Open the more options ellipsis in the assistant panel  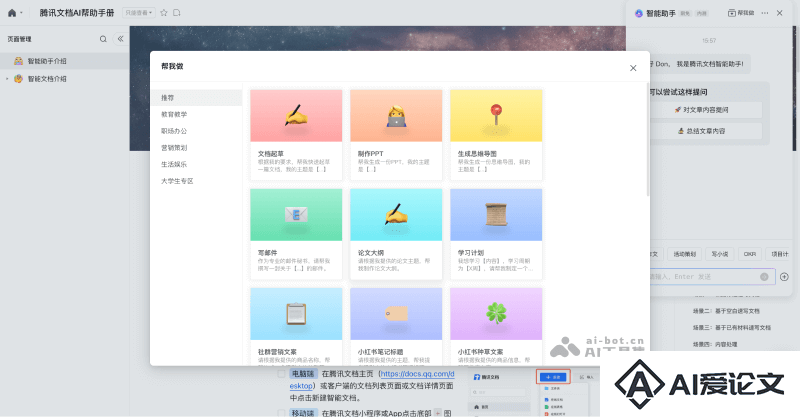point(765,13)
